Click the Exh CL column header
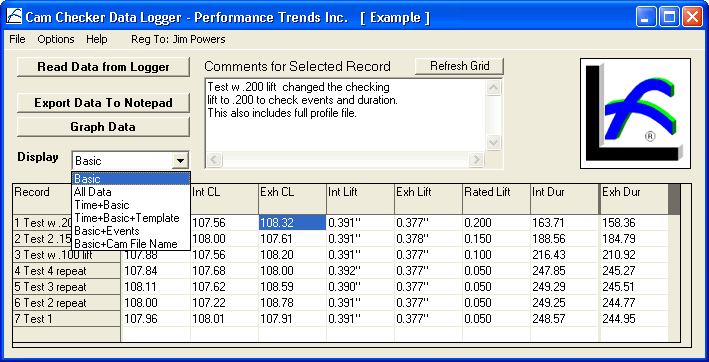 [293, 199]
